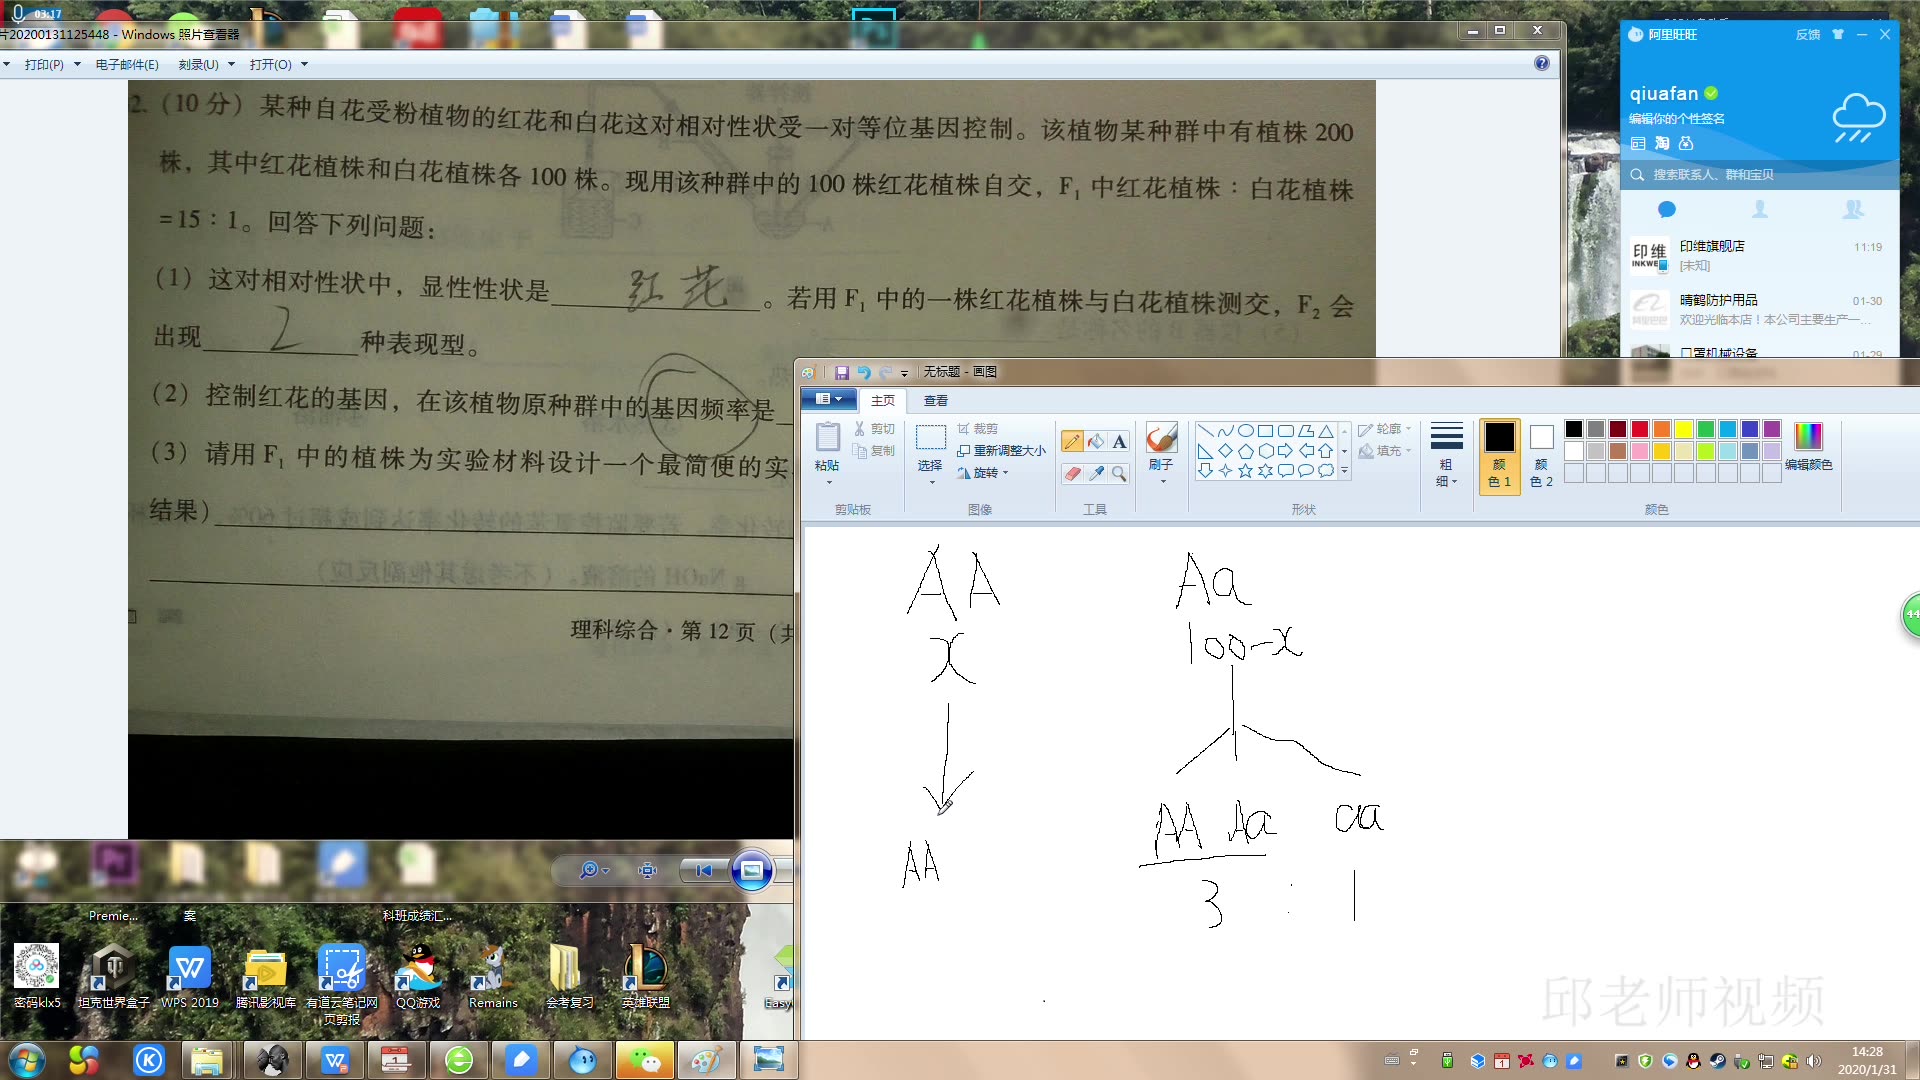The image size is (1920, 1080).
Task: Open the 旋转 rotate dropdown
Action: [984, 473]
